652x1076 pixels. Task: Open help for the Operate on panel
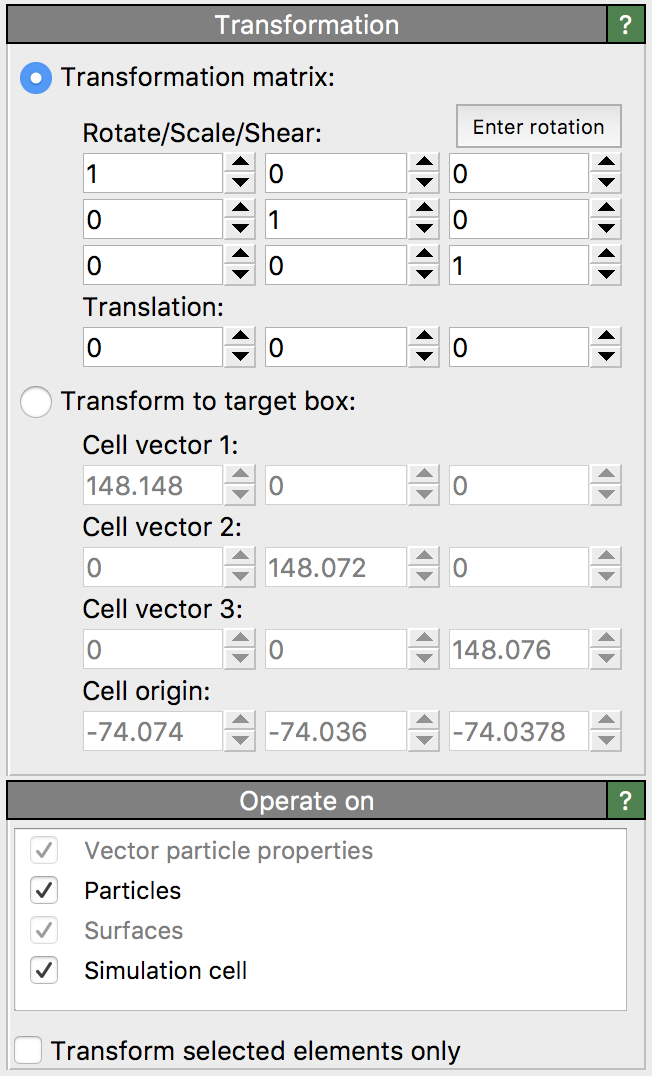626,801
